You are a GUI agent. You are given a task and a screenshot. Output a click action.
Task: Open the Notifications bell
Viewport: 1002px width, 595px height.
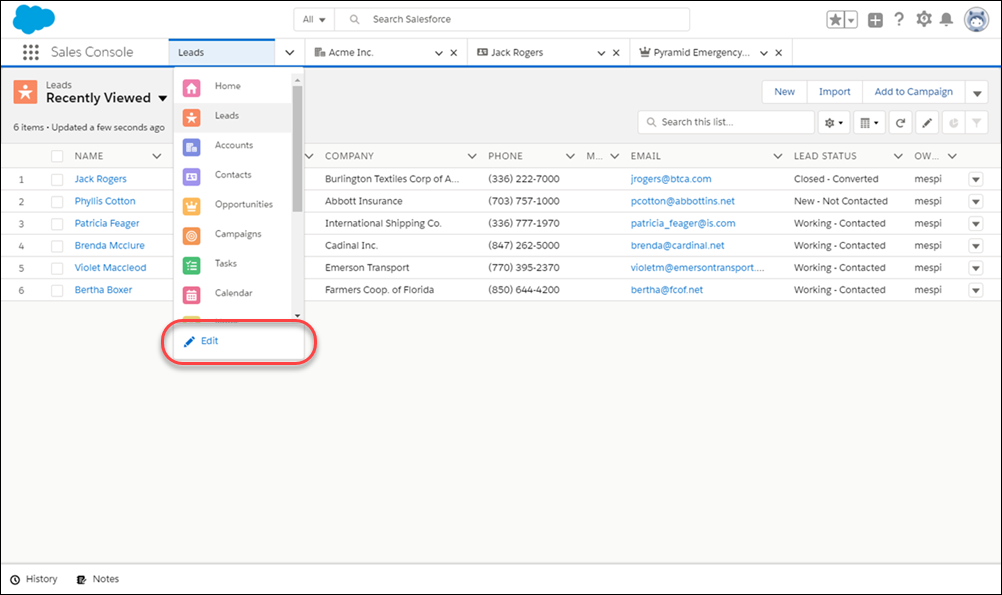pos(946,19)
